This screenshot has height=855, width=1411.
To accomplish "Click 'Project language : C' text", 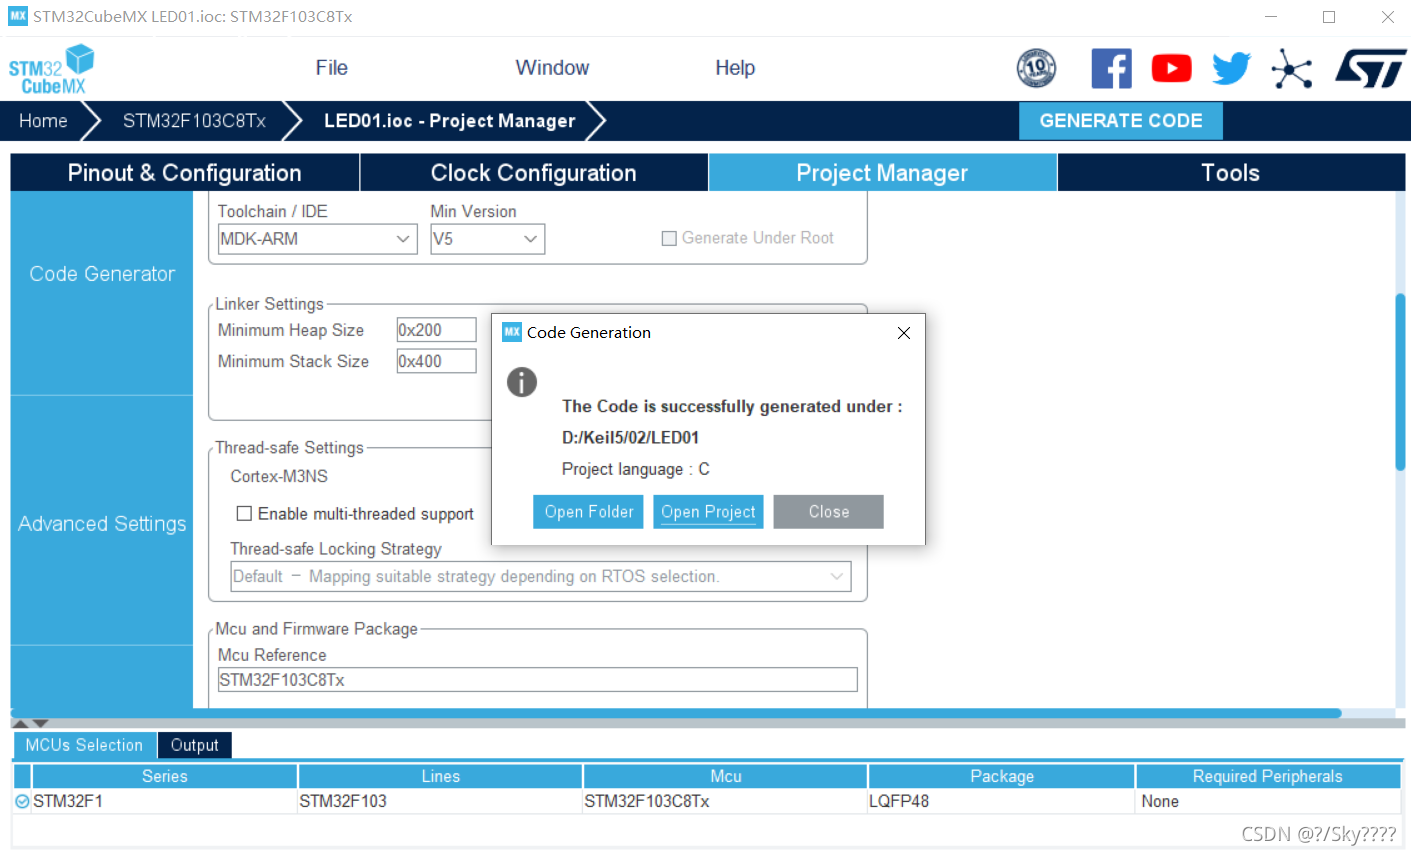I will [636, 469].
